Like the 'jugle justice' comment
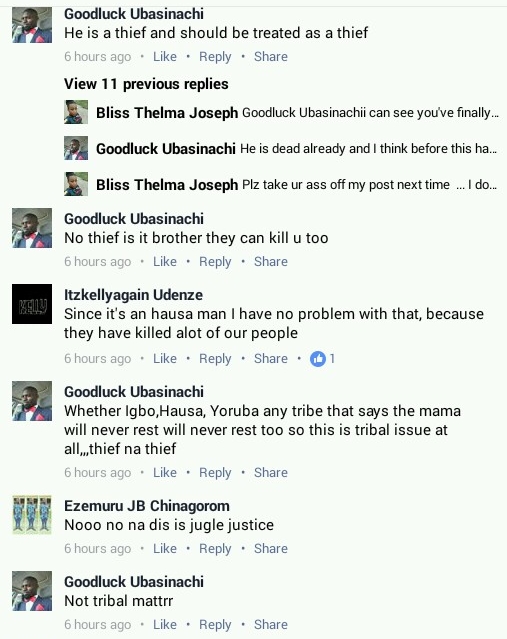The width and height of the screenshot is (507, 639). coord(165,549)
